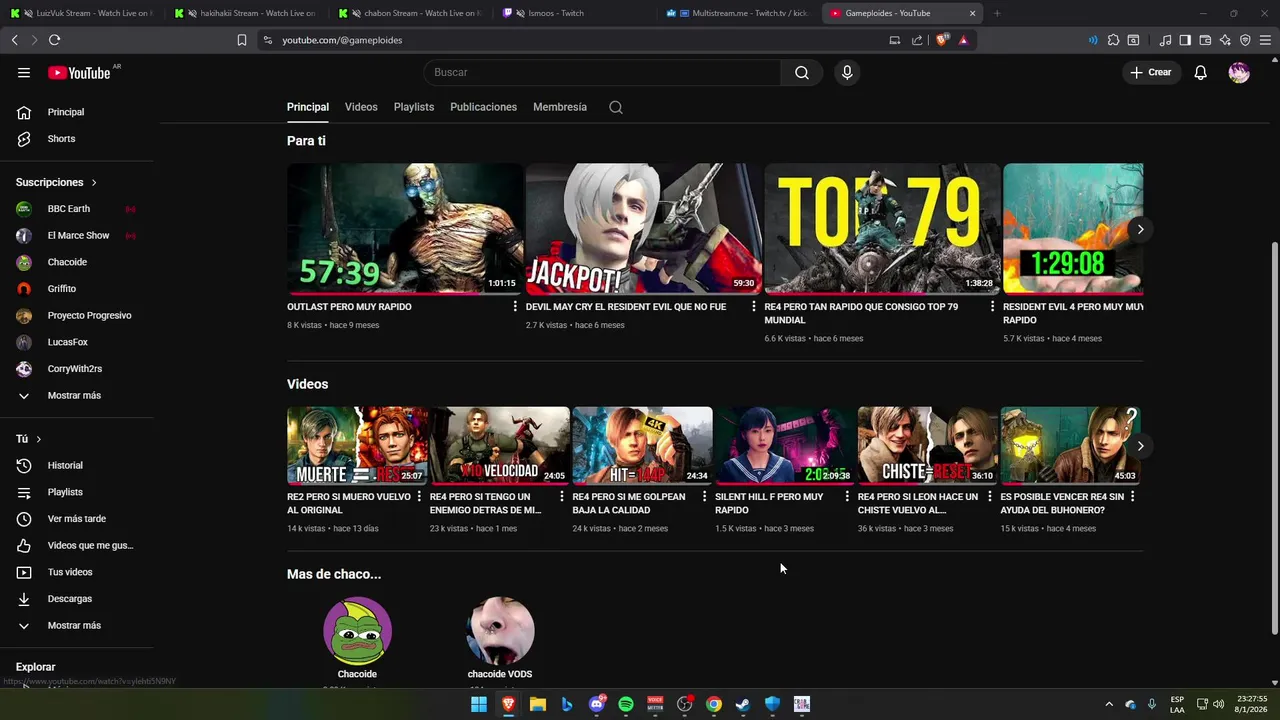The height and width of the screenshot is (720, 1280).
Task: Toggle the browser sidebar panel icon
Action: [x=1185, y=40]
